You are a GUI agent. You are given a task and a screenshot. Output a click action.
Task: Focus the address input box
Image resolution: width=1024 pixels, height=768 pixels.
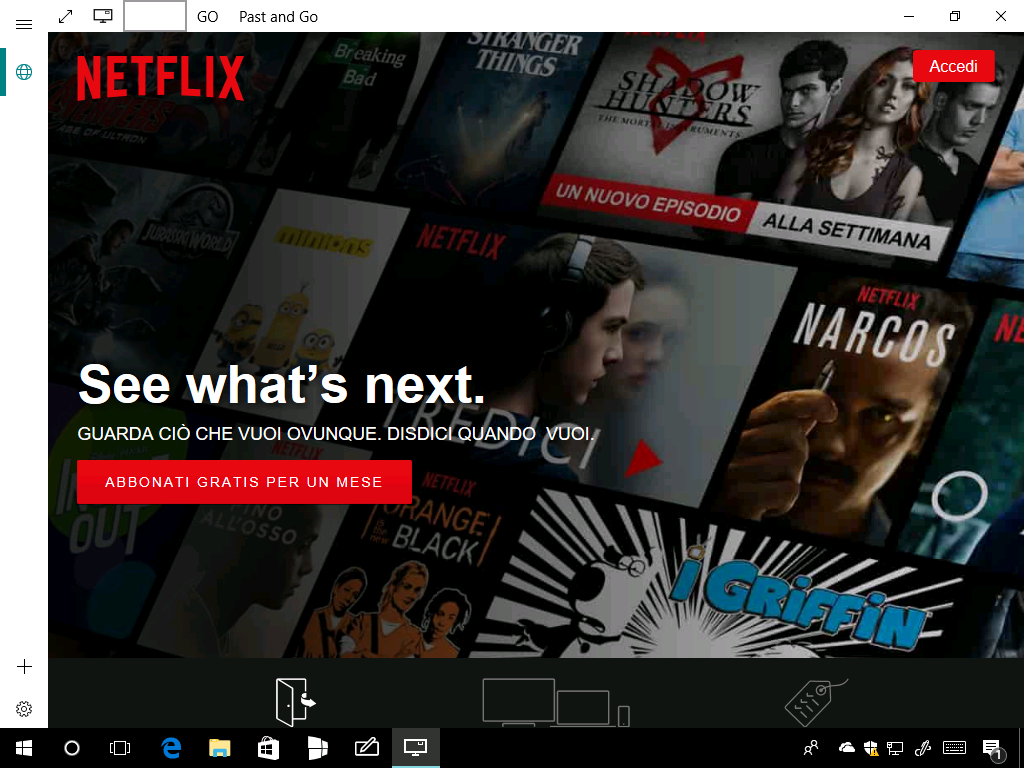(x=155, y=16)
